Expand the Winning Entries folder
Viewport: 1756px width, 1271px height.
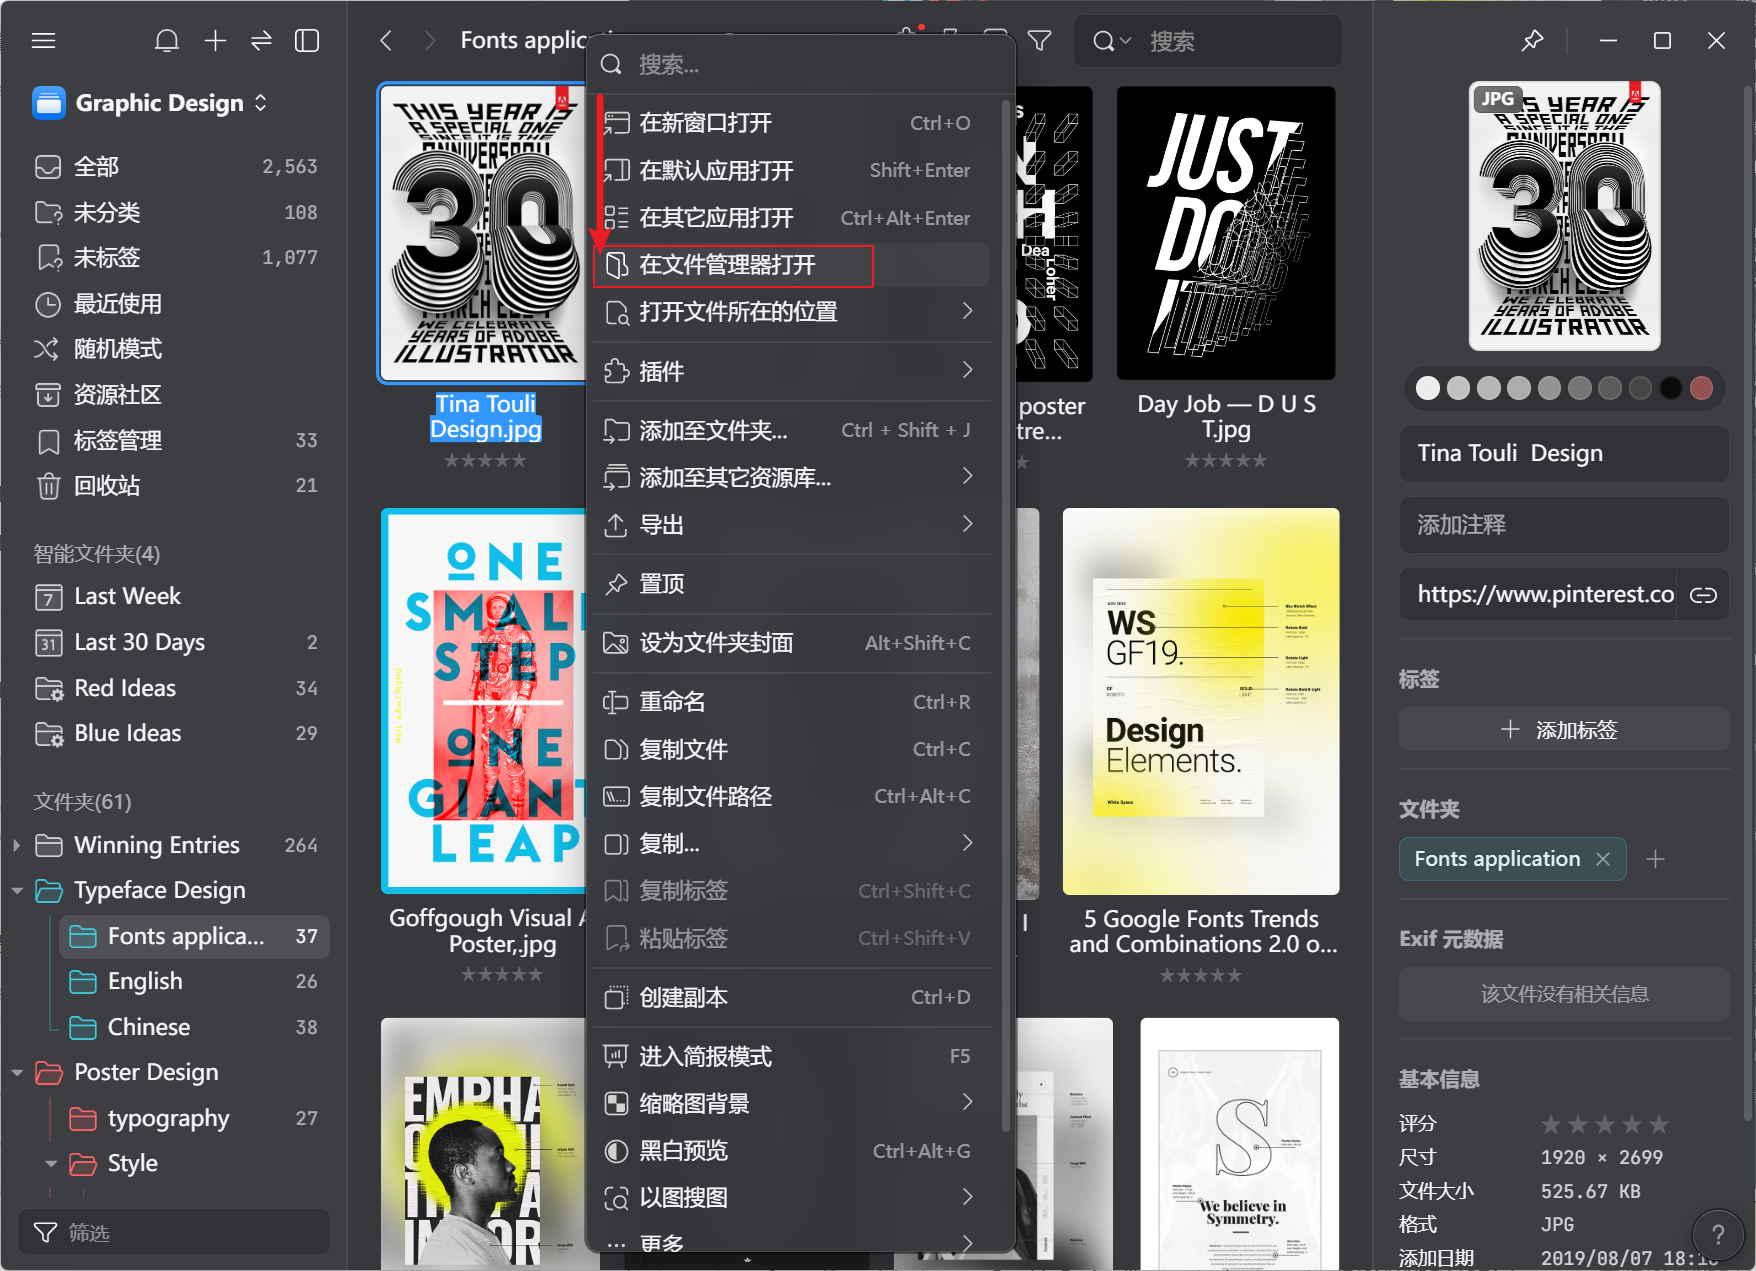click(x=16, y=846)
